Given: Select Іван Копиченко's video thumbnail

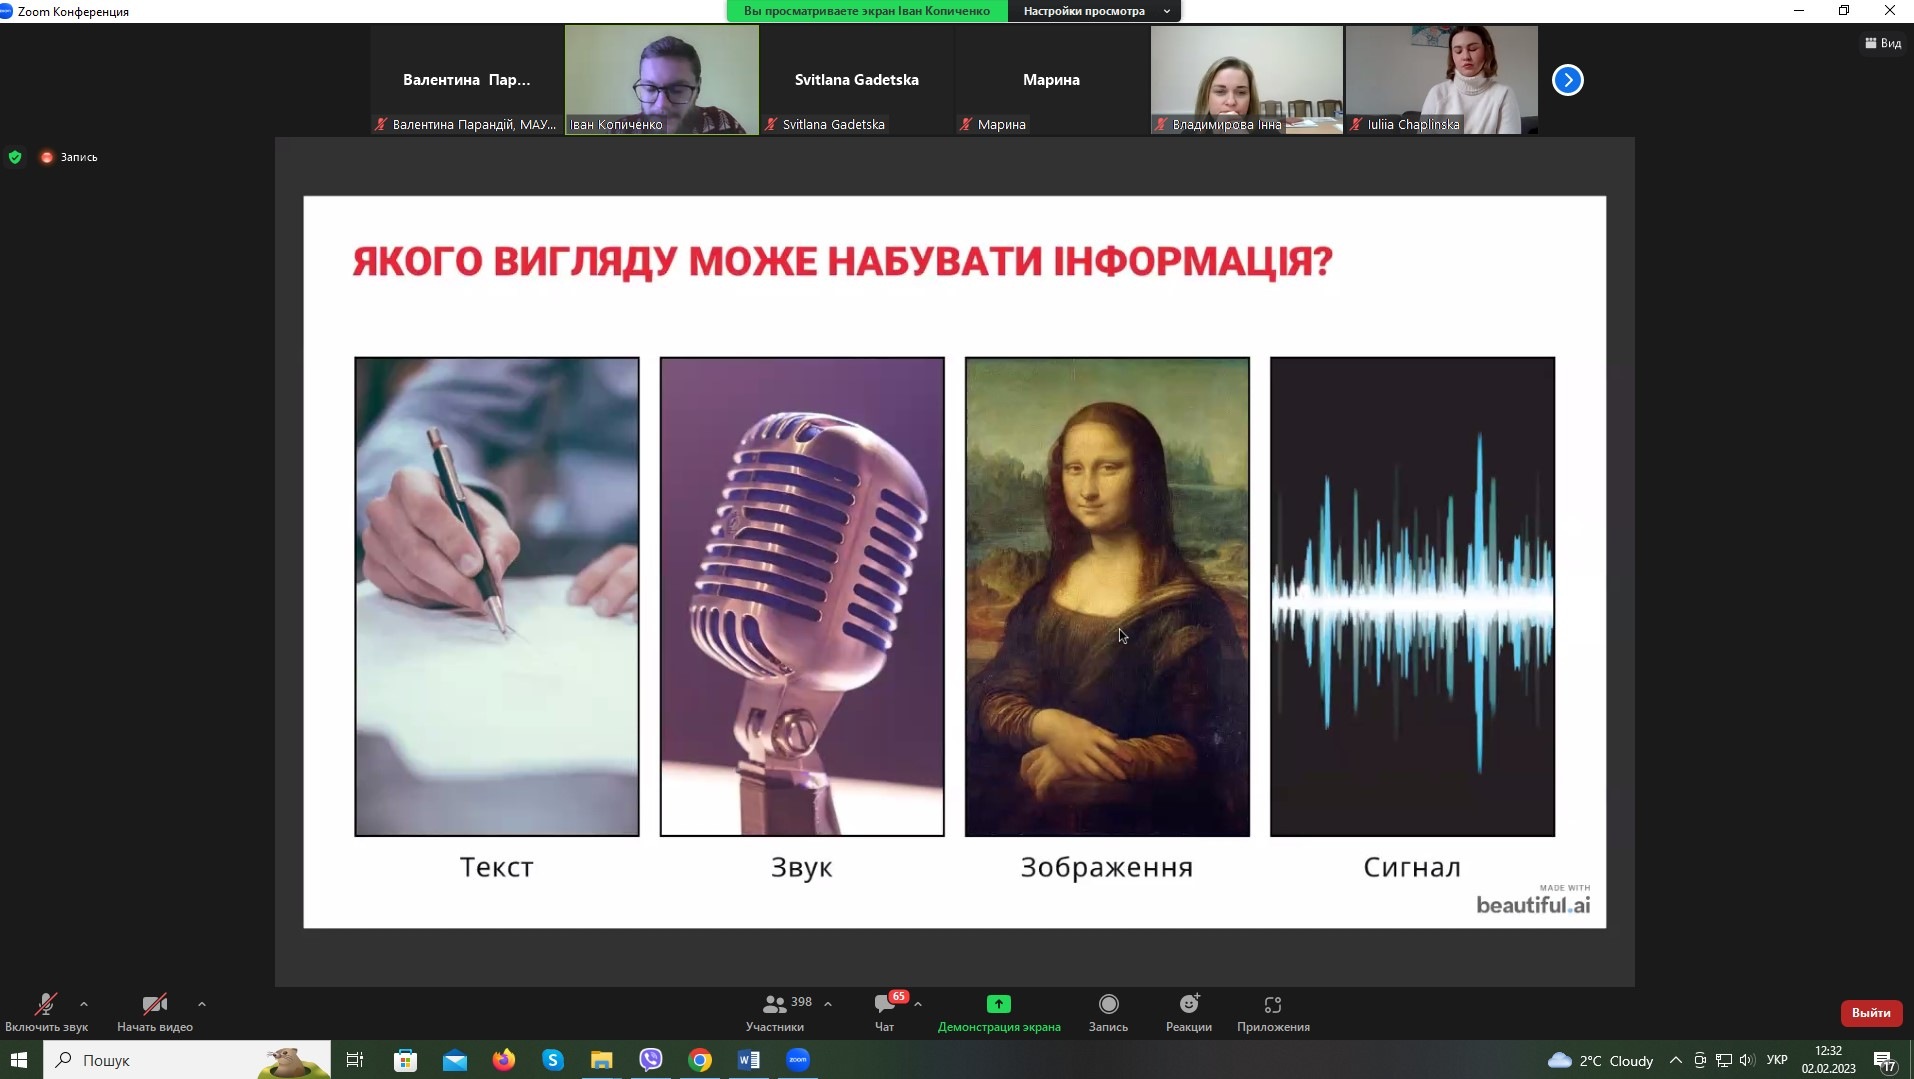Looking at the screenshot, I should coord(661,79).
